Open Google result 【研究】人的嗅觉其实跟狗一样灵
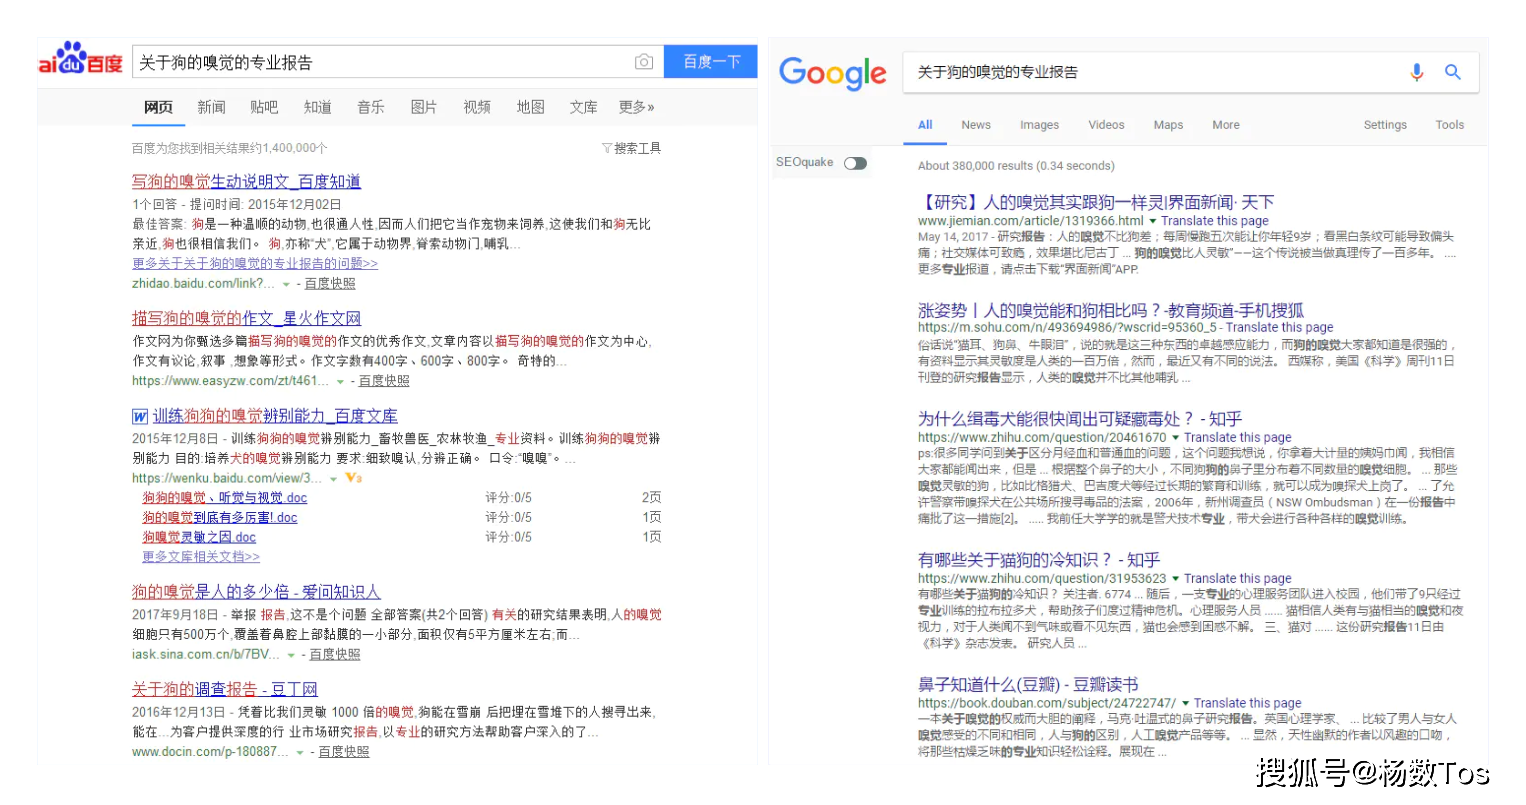The width and height of the screenshot is (1526, 805). click(x=1096, y=203)
